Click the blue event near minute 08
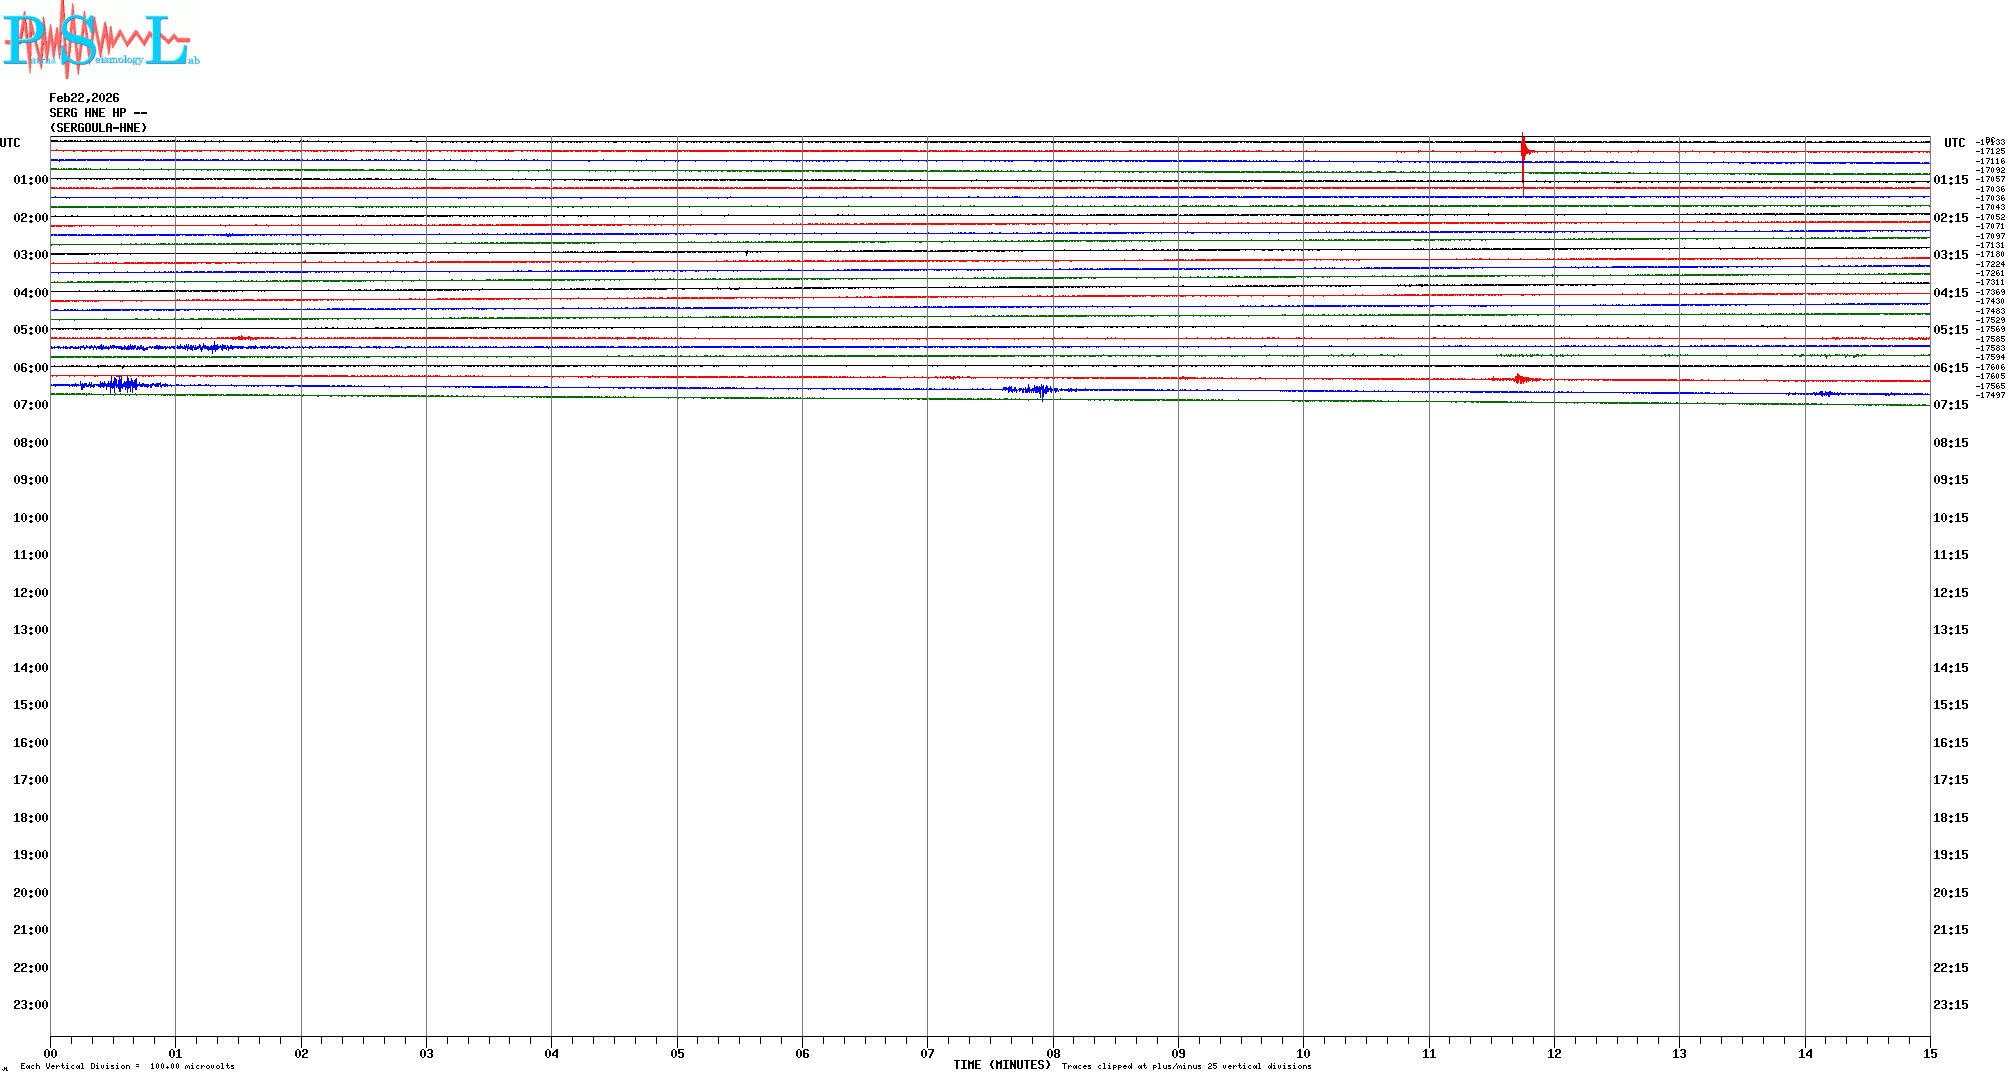Viewport: 2010px width, 1080px height. coord(1040,390)
